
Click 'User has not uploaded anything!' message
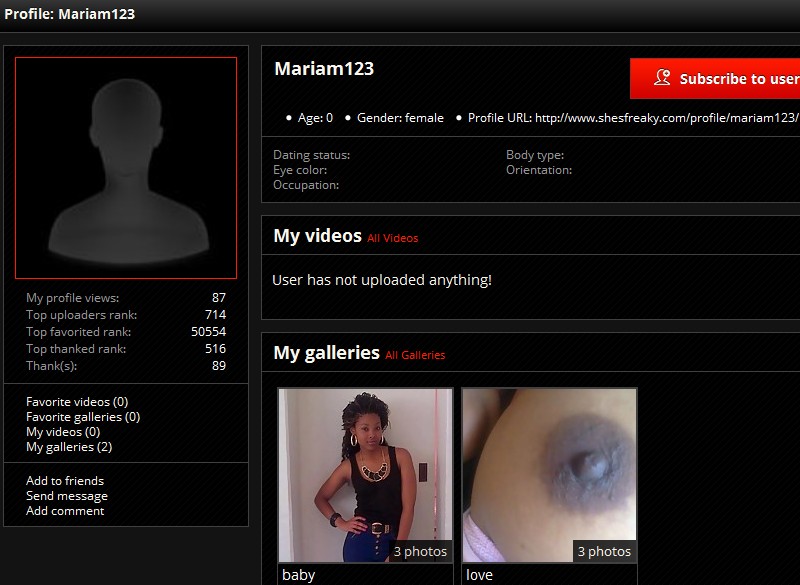tap(382, 280)
